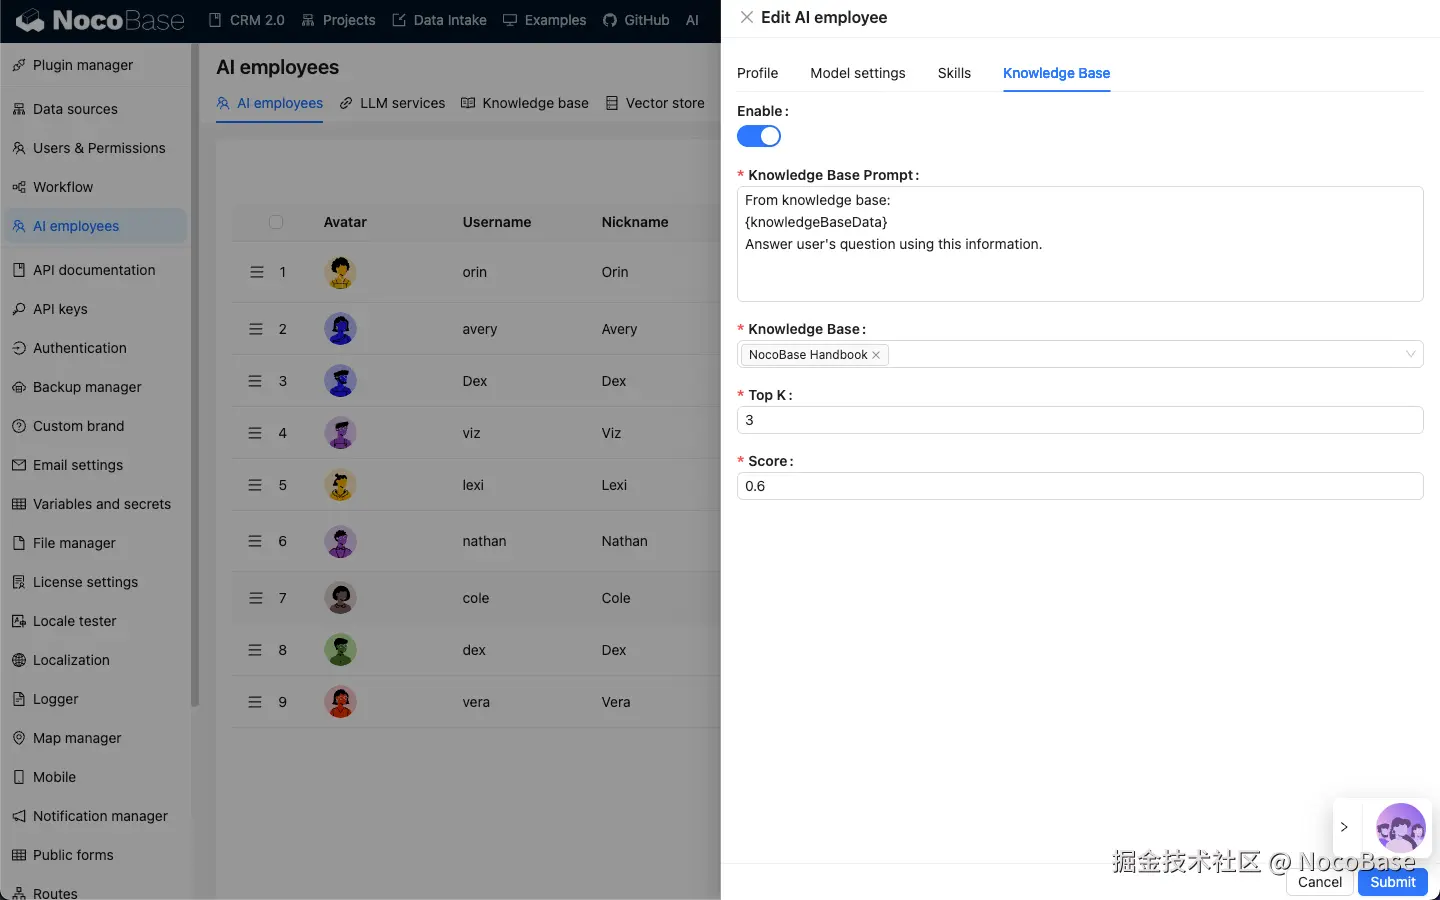Open CRM 2.0 in top navigation

tap(246, 20)
